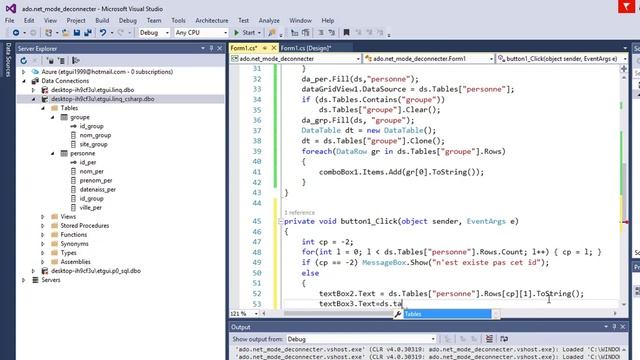Open the Analyze menu
Image resolution: width=640 pixels, height=360 pixels.
[269, 20]
